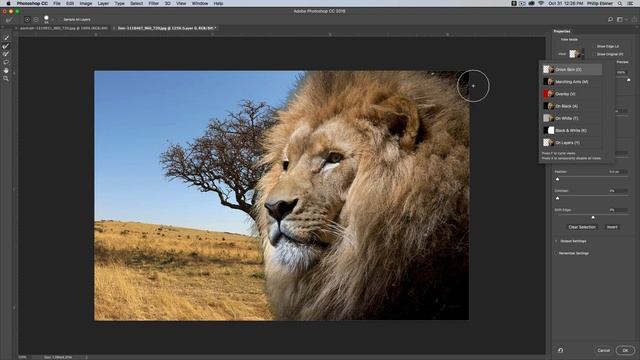Select the Hand tool
This screenshot has height=360, width=640.
coord(6,71)
